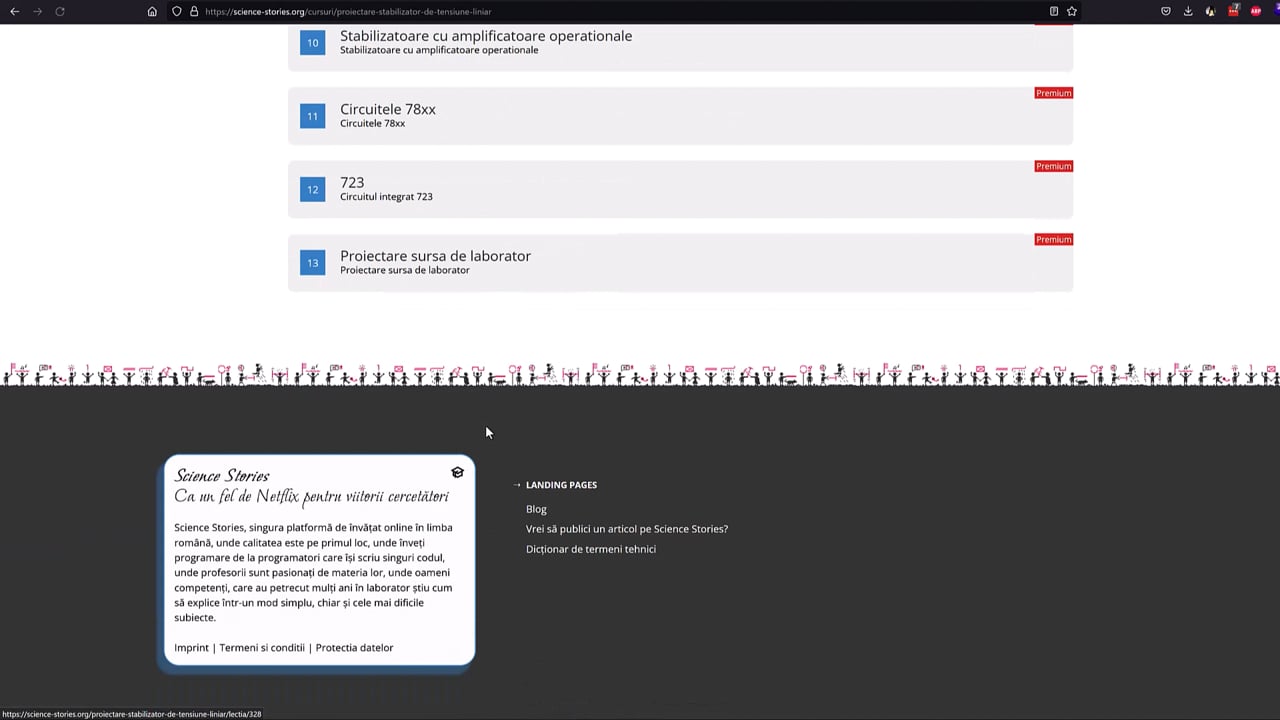View site security padlock info
Screen dimensions: 1280x720
click(x=193, y=11)
